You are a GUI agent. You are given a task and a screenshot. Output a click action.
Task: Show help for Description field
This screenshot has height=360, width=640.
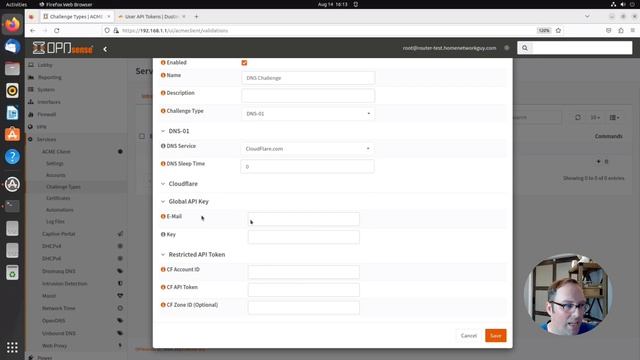click(163, 93)
